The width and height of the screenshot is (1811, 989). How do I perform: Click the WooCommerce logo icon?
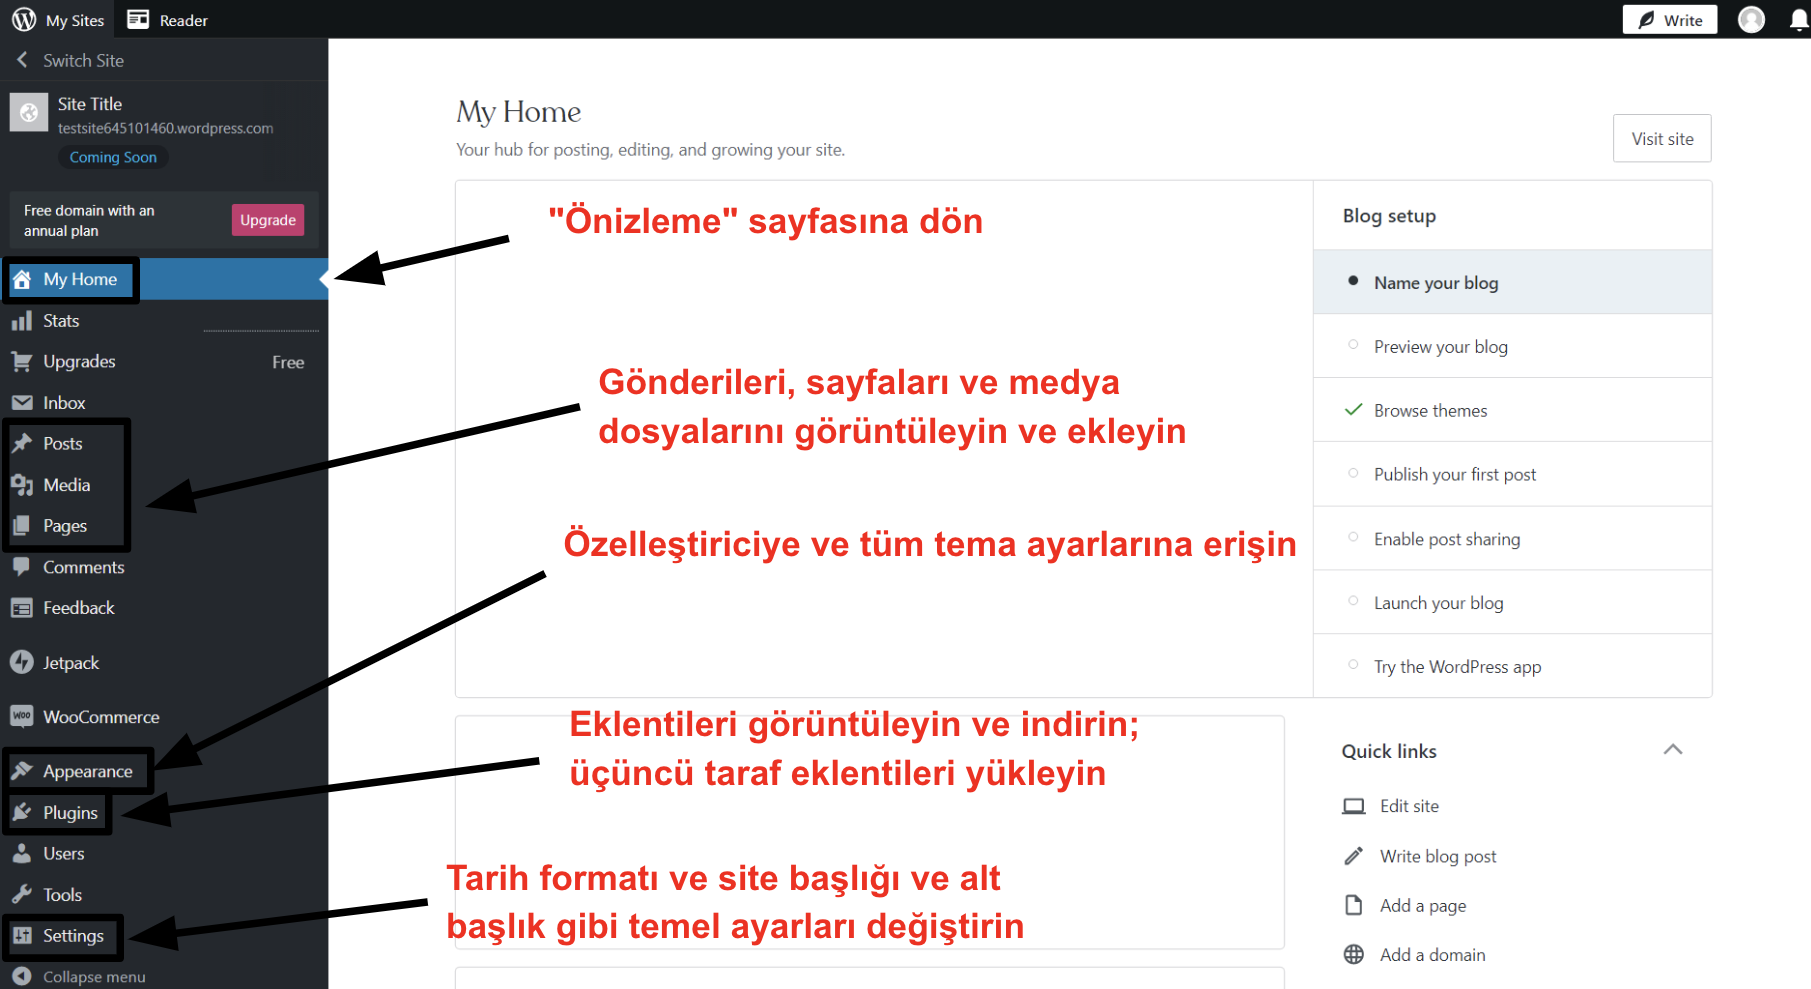coord(22,716)
